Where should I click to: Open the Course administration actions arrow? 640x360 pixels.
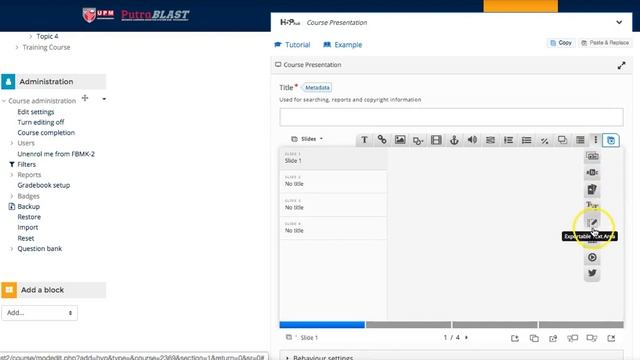[104, 99]
